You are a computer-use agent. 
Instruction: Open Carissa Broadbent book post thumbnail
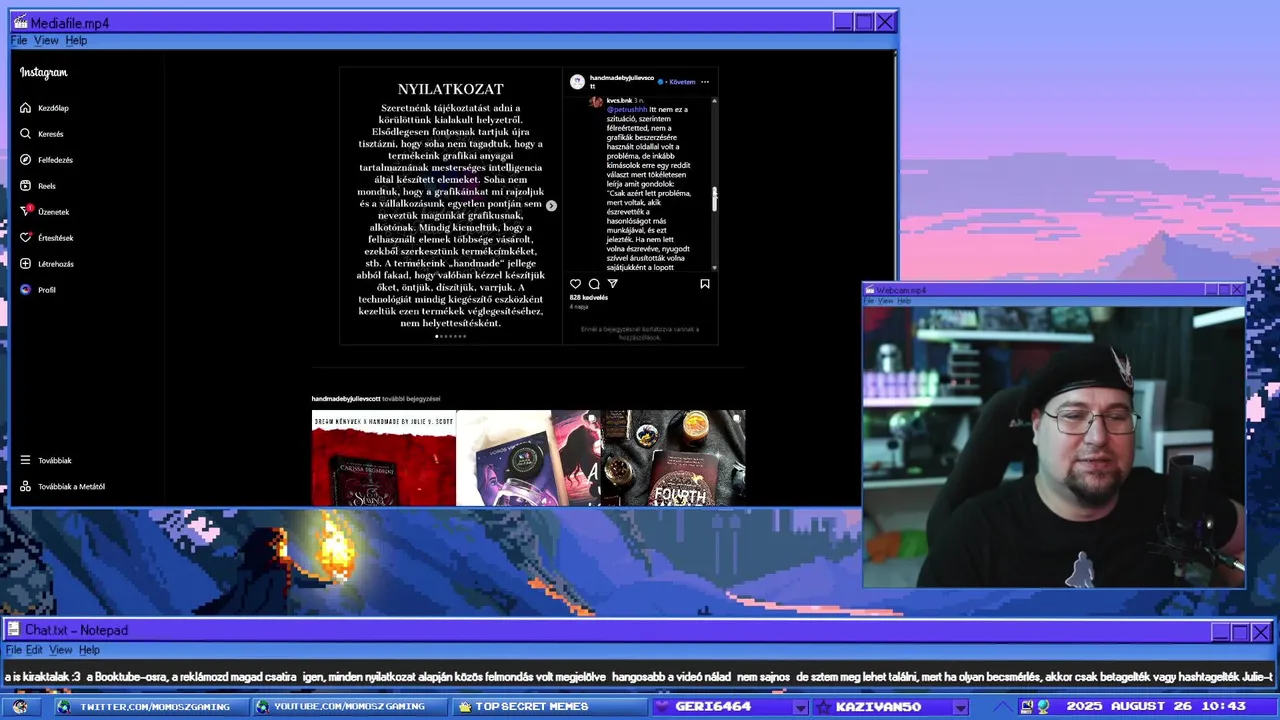[x=384, y=458]
